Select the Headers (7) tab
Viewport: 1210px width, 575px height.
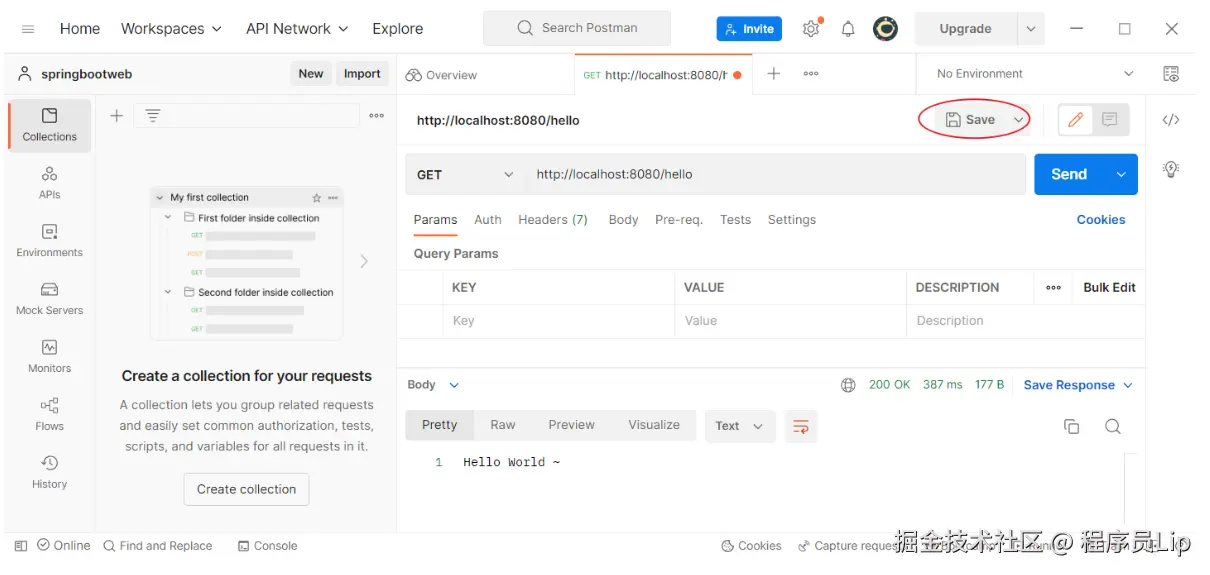[552, 220]
